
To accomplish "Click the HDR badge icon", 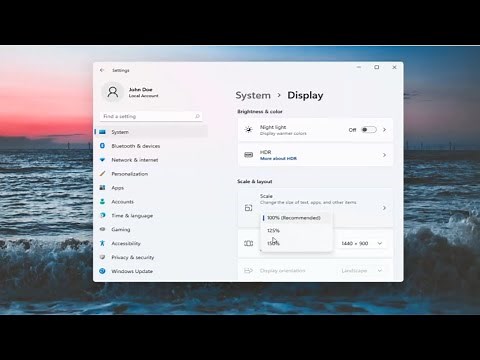I will coord(248,155).
